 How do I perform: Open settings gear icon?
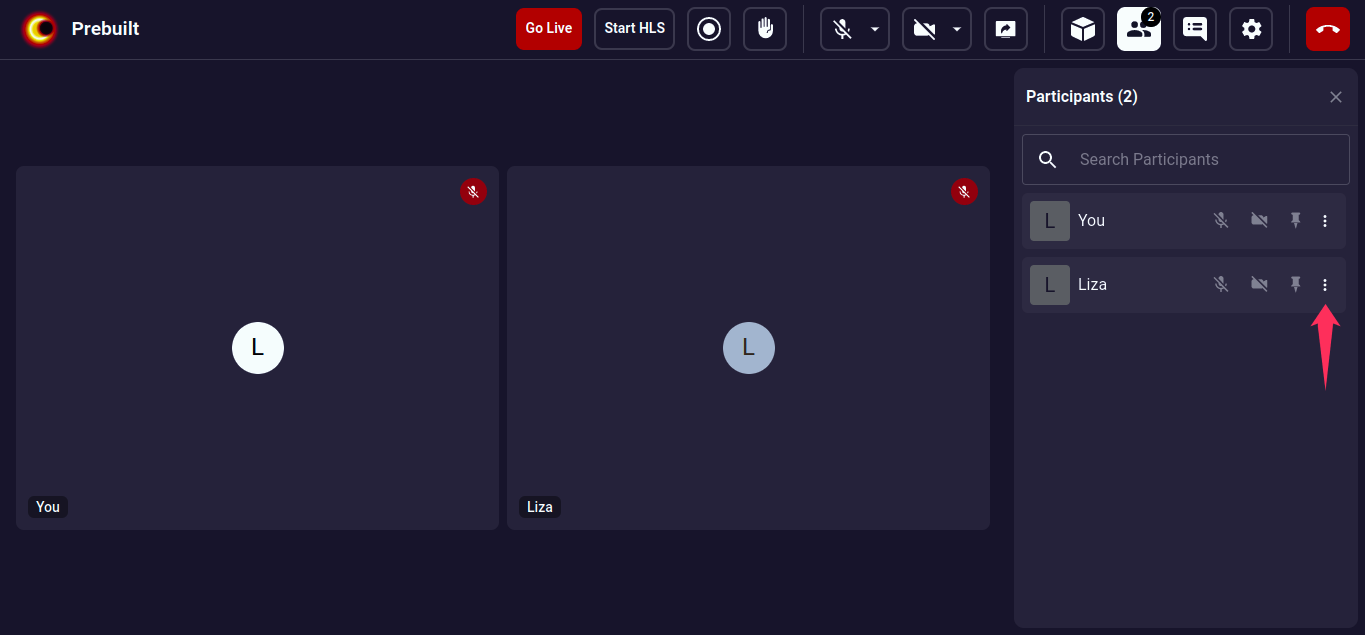(x=1251, y=29)
